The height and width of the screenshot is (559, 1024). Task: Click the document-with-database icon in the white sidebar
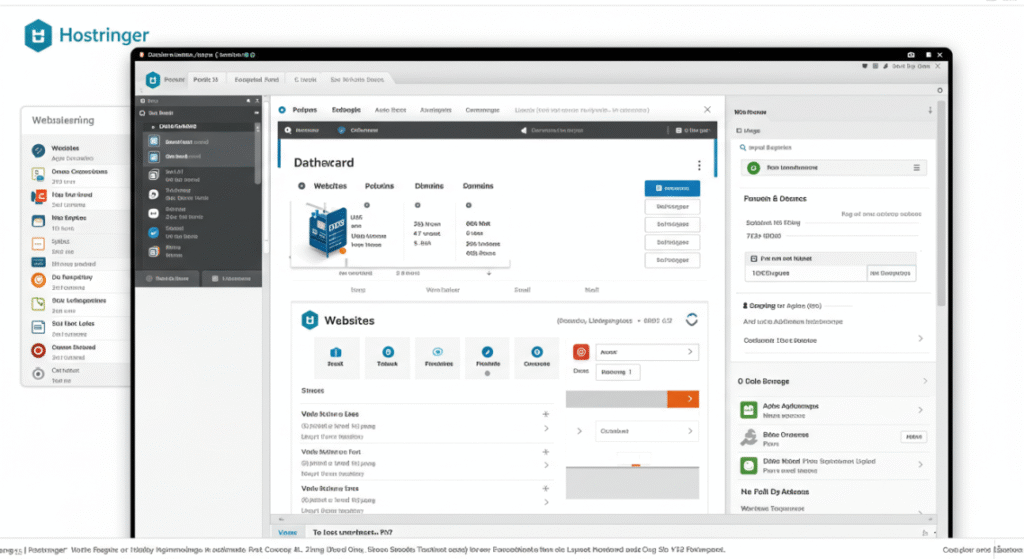coord(39,174)
